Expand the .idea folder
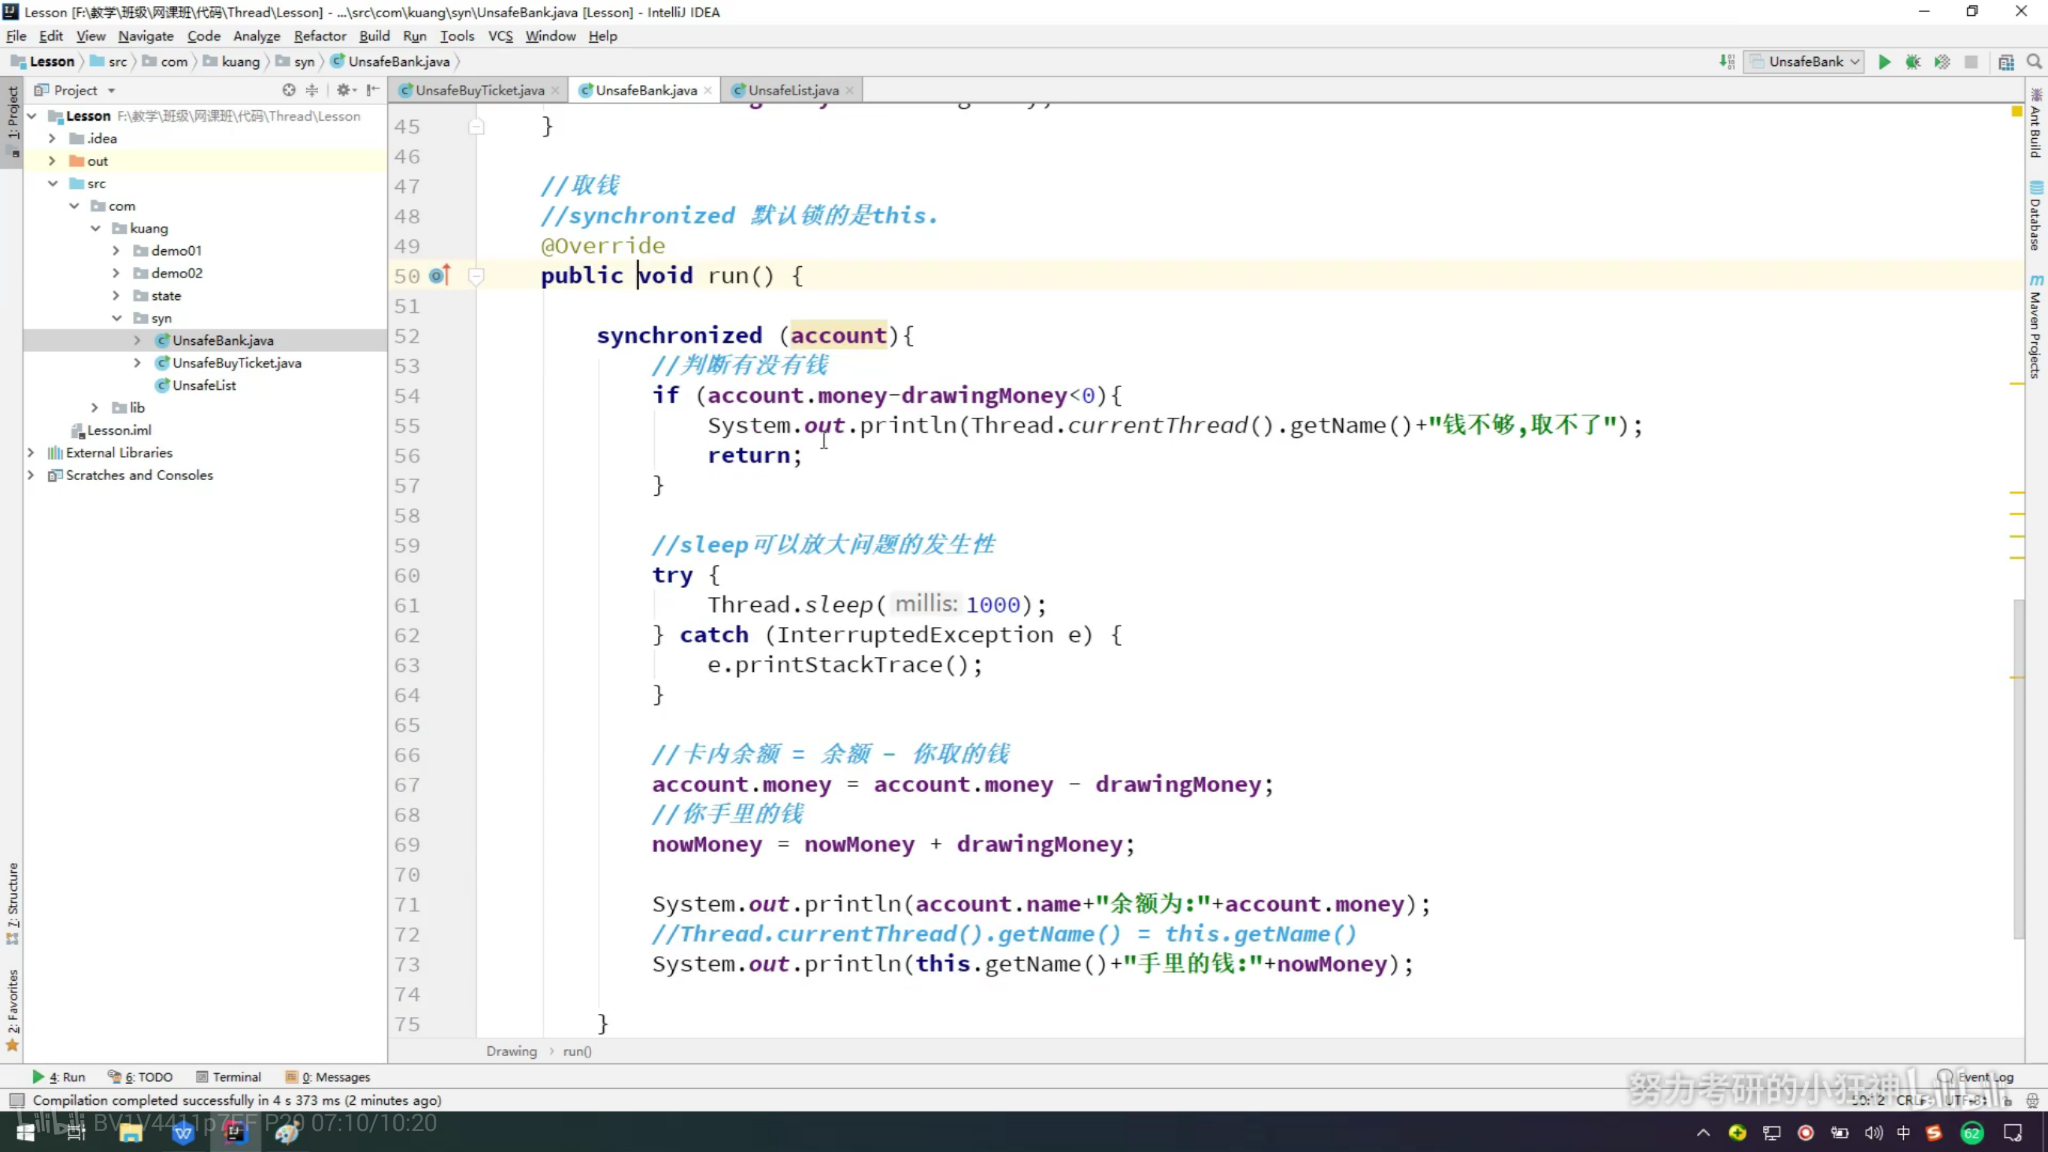This screenshot has height=1152, width=2048. pyautogui.click(x=52, y=138)
